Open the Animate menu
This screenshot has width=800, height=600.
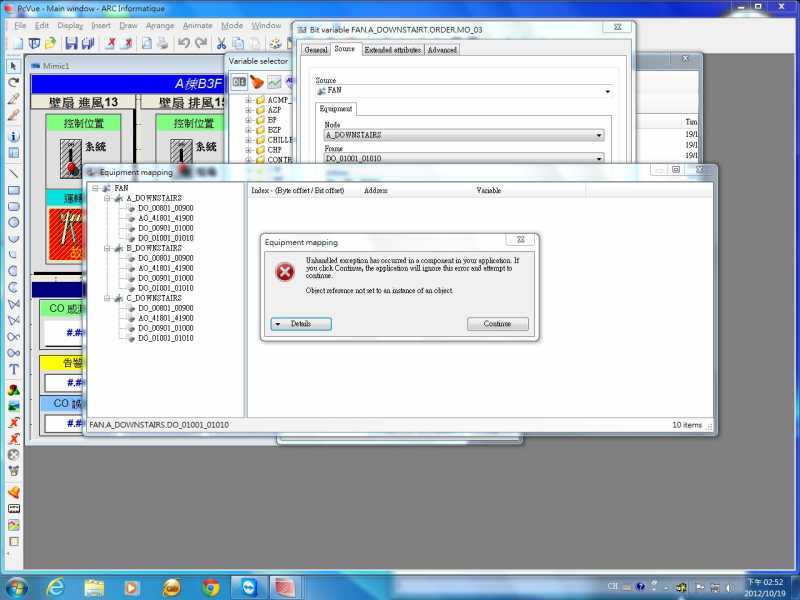pyautogui.click(x=197, y=26)
